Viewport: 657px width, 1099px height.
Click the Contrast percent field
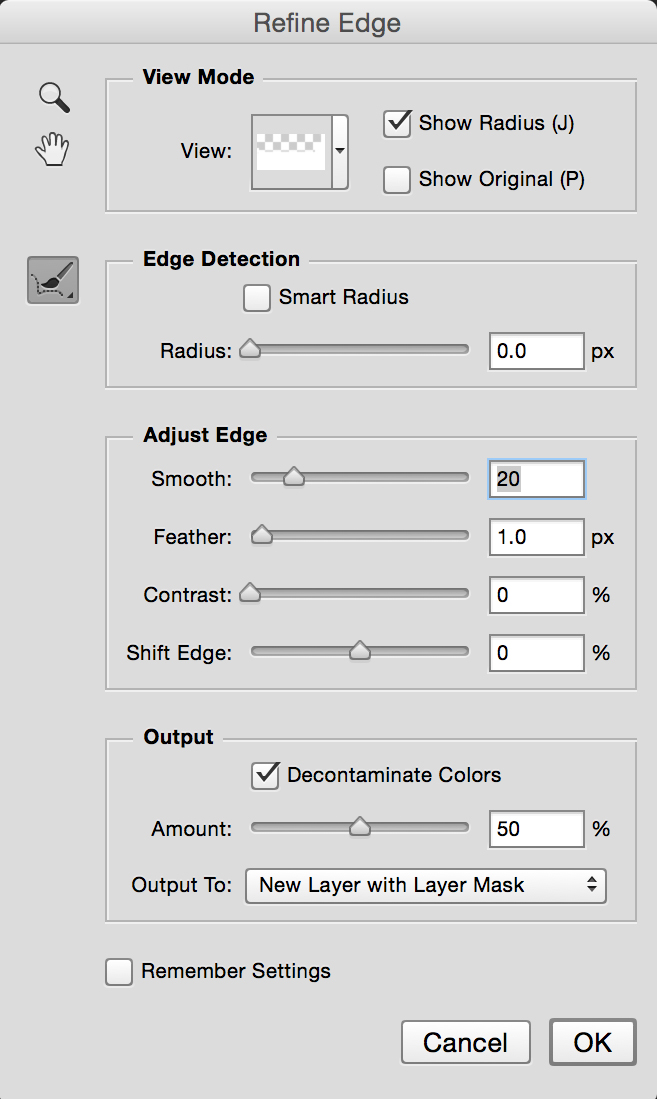coord(536,595)
